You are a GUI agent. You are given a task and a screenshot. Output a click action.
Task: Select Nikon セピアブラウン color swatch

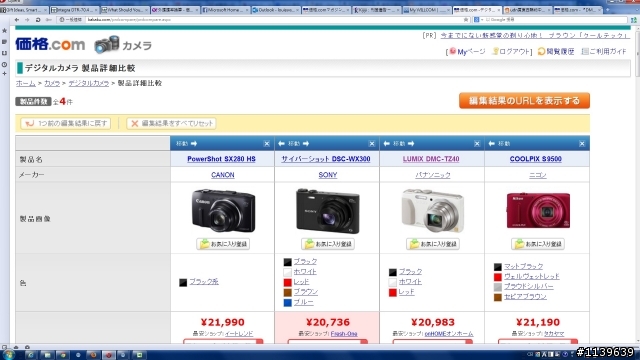point(498,297)
